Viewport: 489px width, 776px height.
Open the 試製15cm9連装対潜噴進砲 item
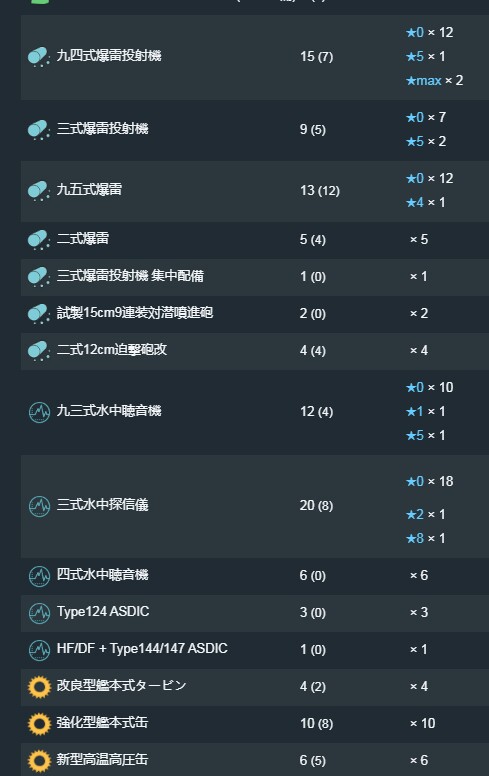pyautogui.click(x=135, y=313)
